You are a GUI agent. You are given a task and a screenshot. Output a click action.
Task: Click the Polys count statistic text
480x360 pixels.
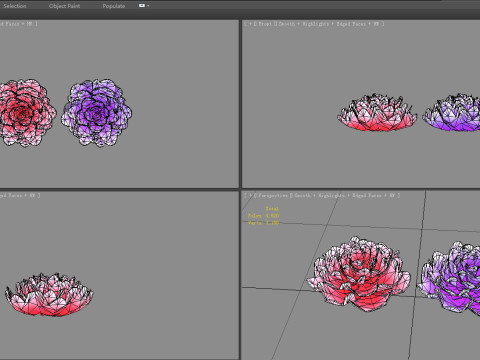(x=264, y=216)
